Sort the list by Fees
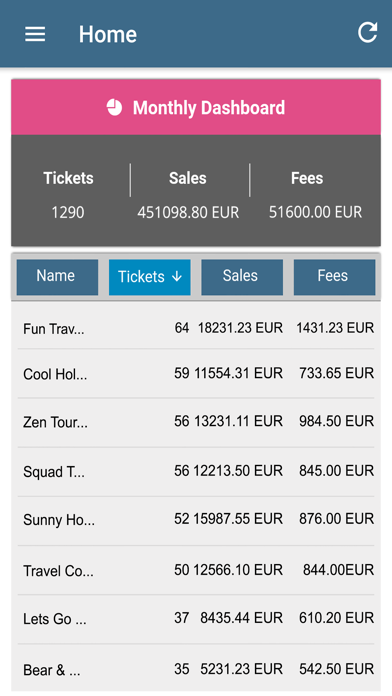This screenshot has width=392, height=696. click(334, 277)
